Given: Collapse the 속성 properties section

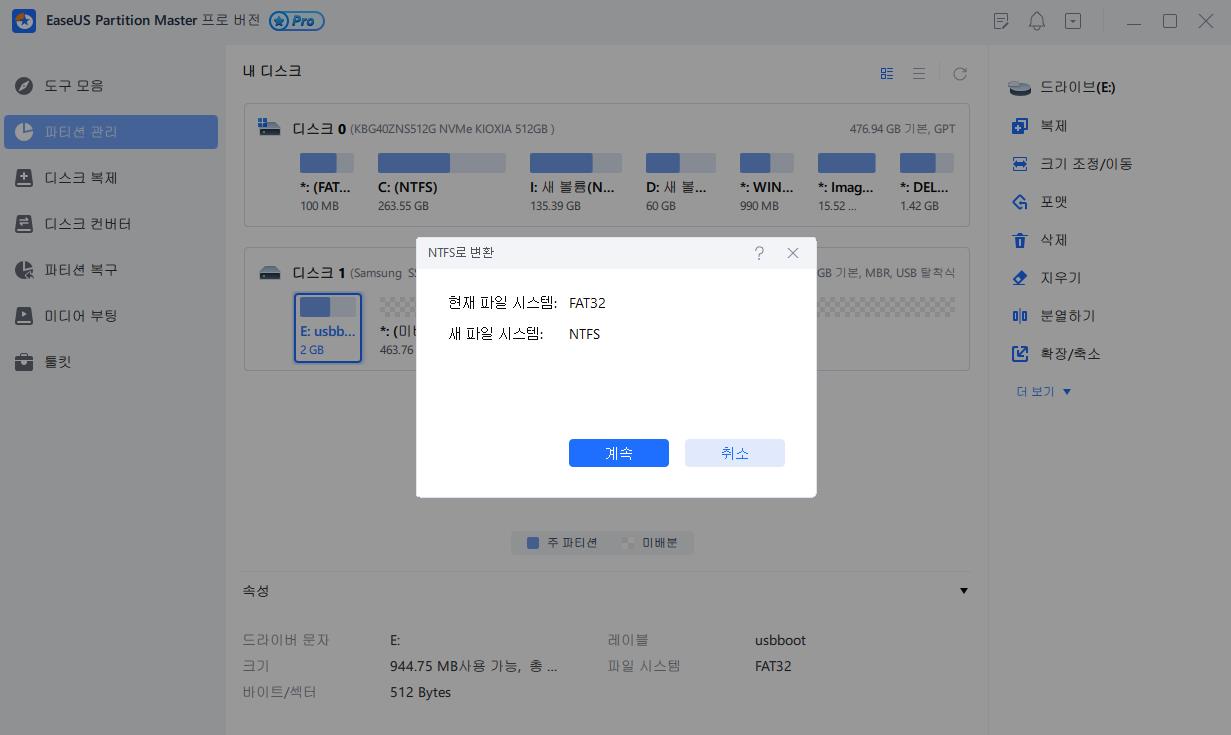Looking at the screenshot, I should coord(963,590).
